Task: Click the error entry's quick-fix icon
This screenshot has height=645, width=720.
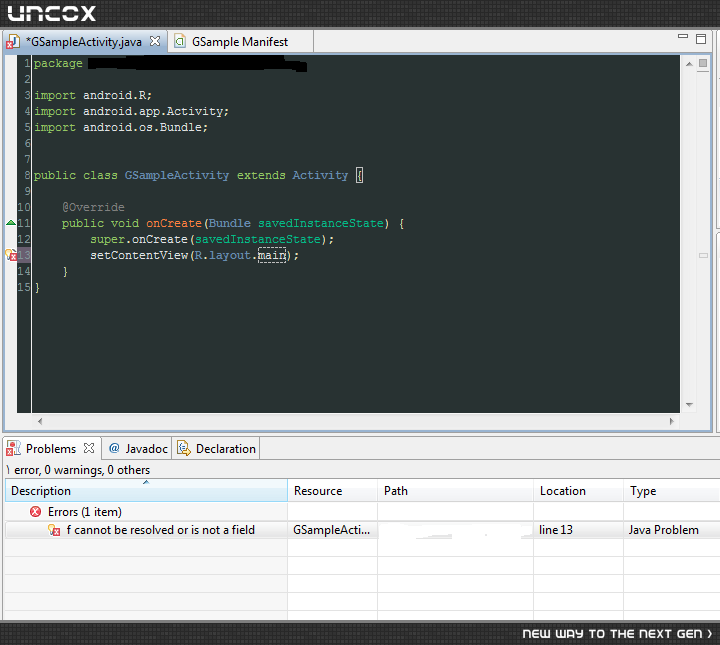Action: [54, 530]
